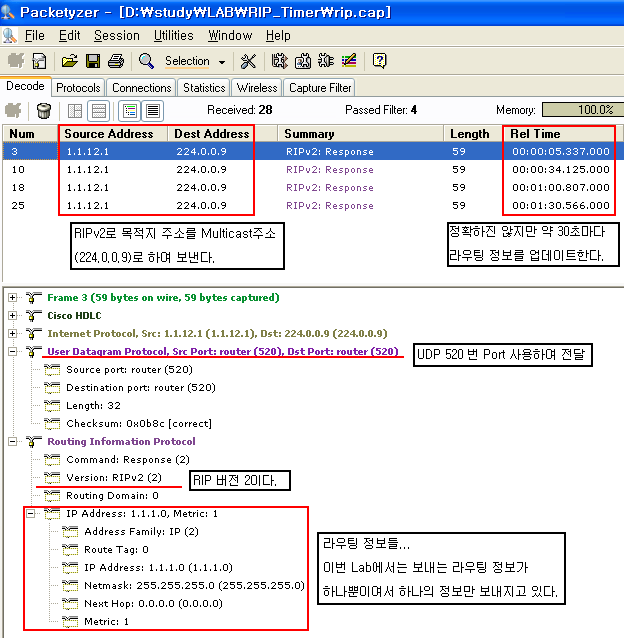The width and height of the screenshot is (624, 638).
Task: Select the Version: RIPv2 (2) field
Action: [x=114, y=478]
